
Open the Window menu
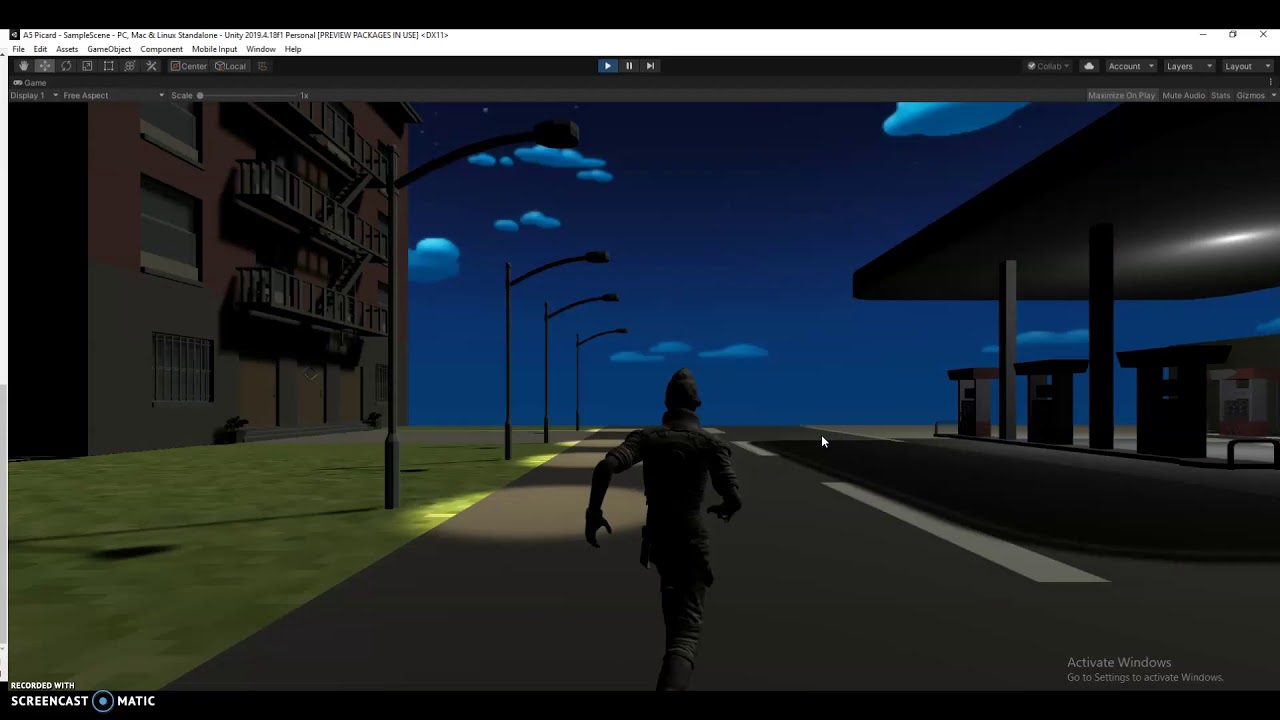pyautogui.click(x=261, y=49)
